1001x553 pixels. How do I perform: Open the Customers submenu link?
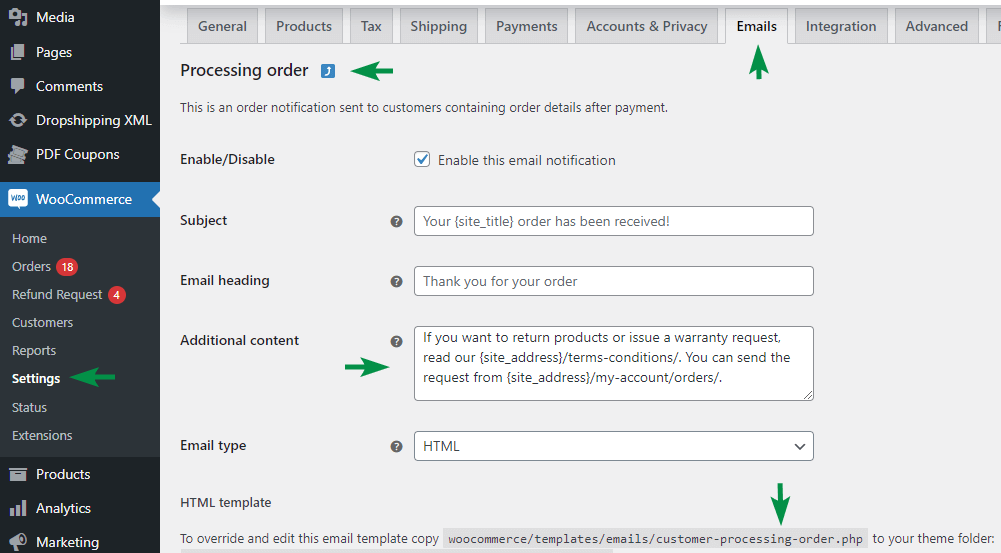pos(42,322)
